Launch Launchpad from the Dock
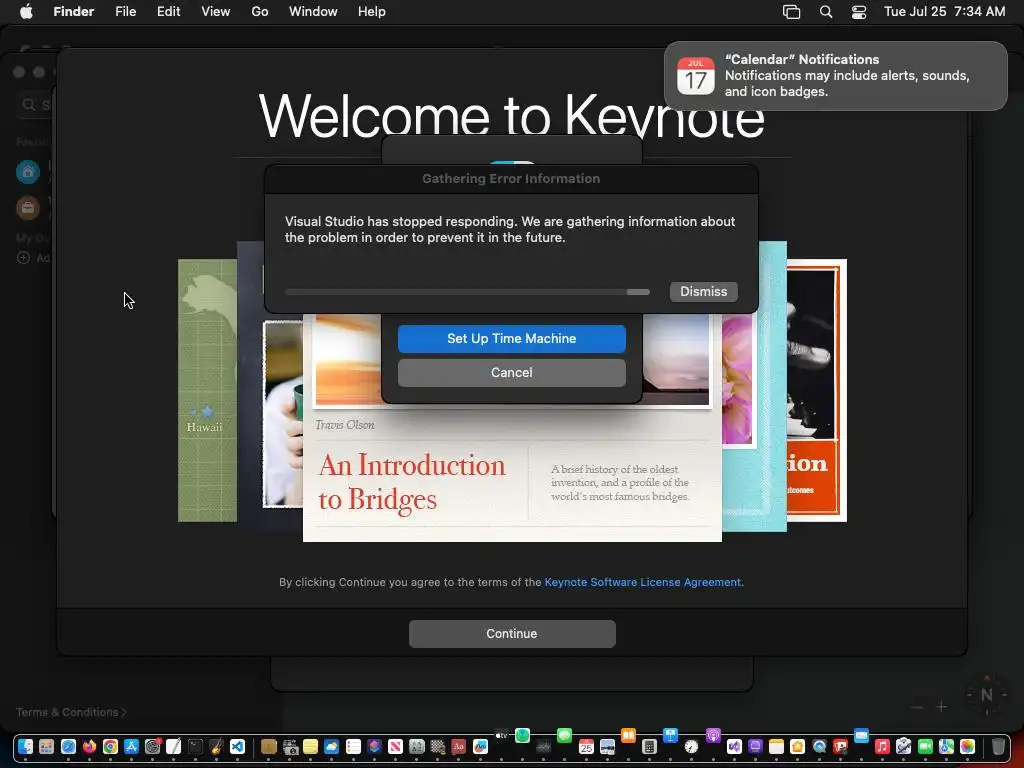Screen dimensions: 1024x768 (46, 746)
